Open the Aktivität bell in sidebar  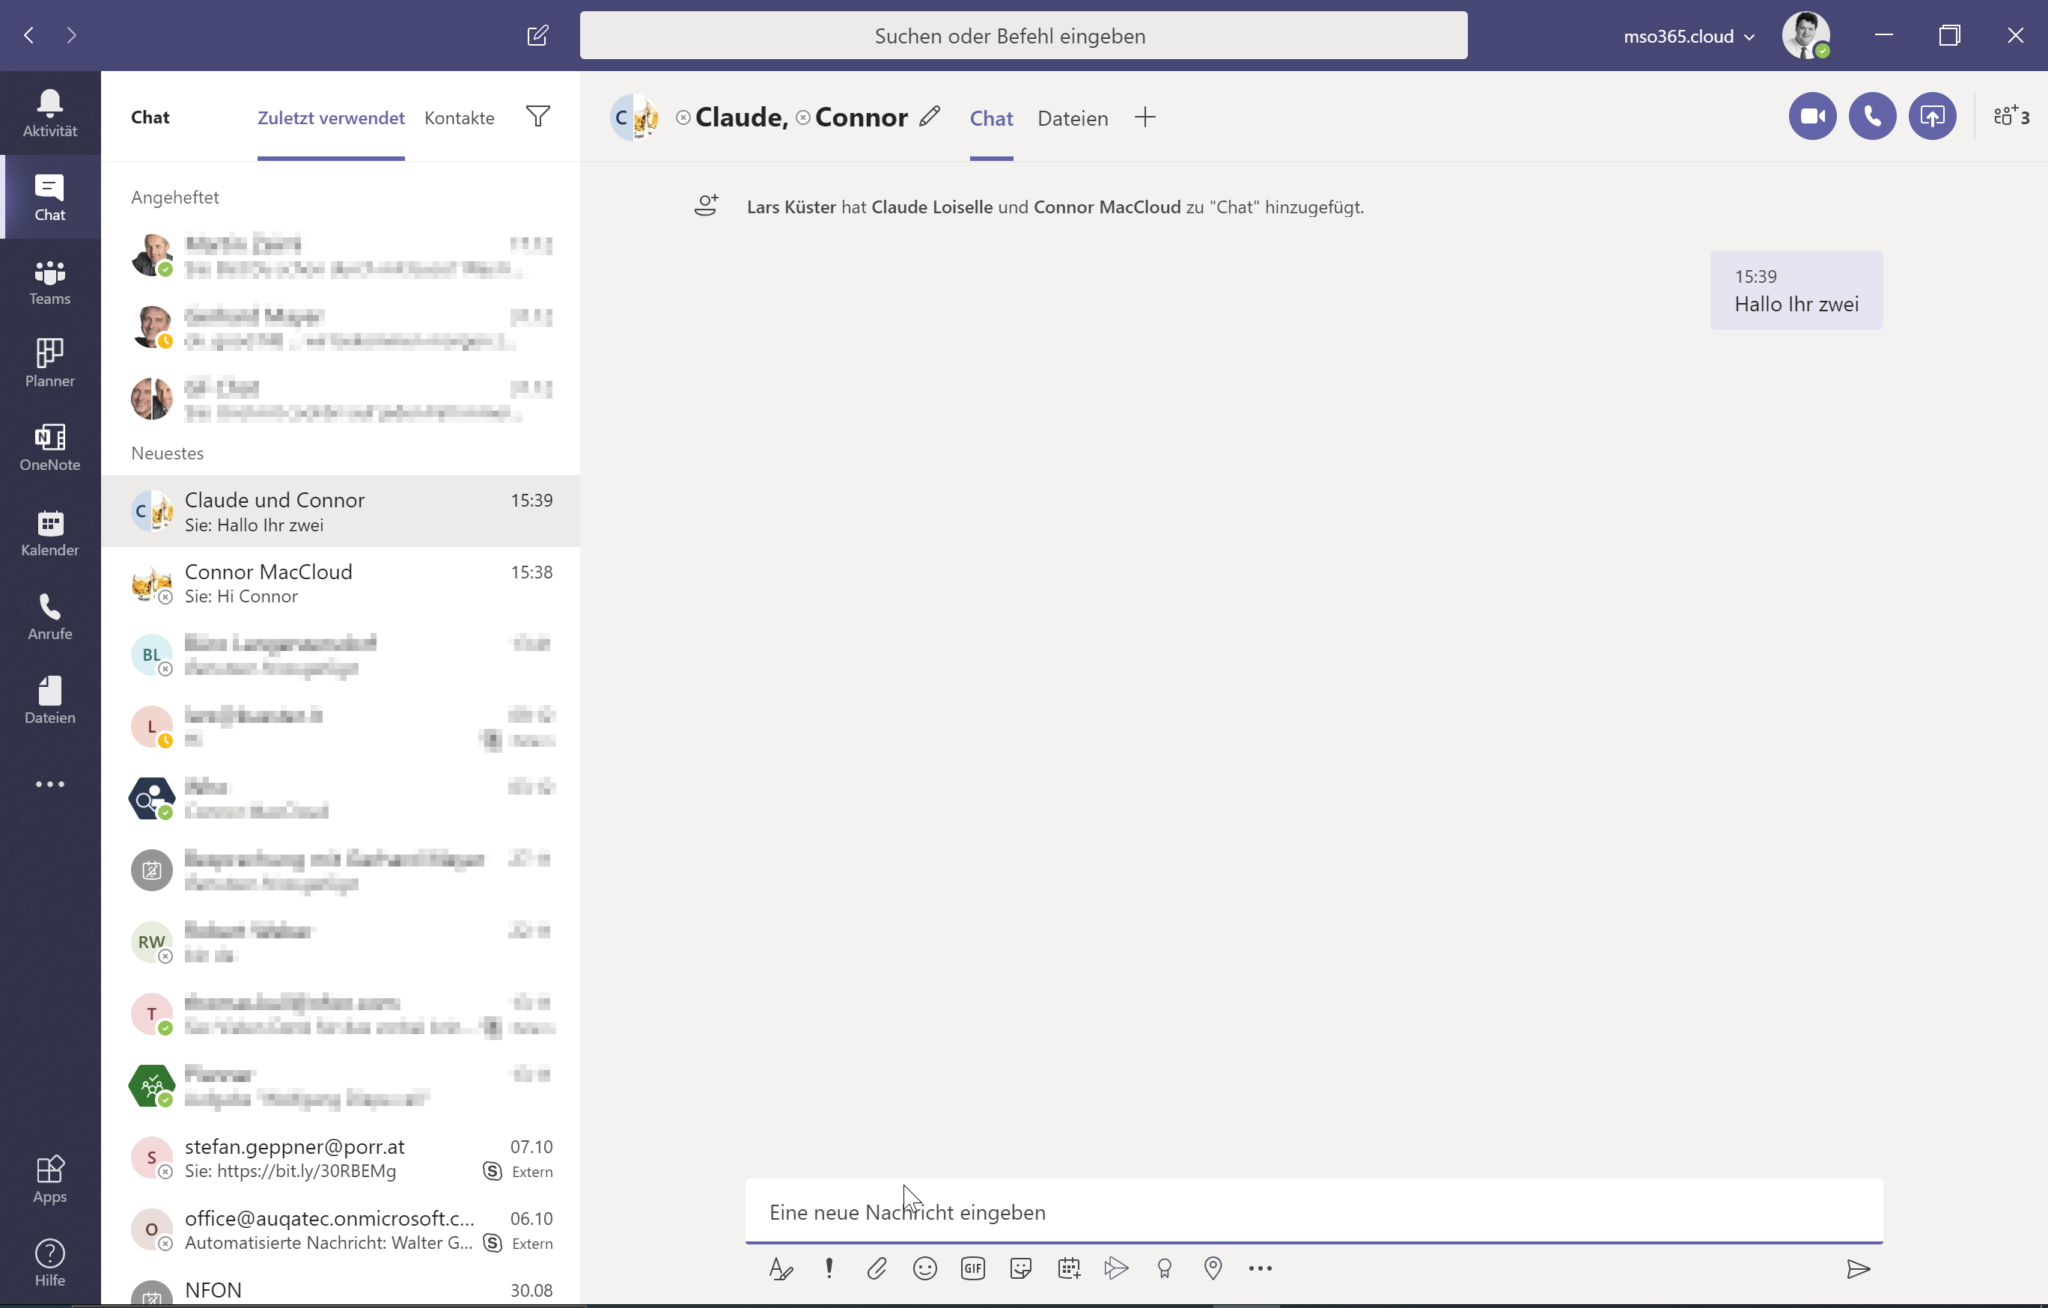tap(50, 113)
